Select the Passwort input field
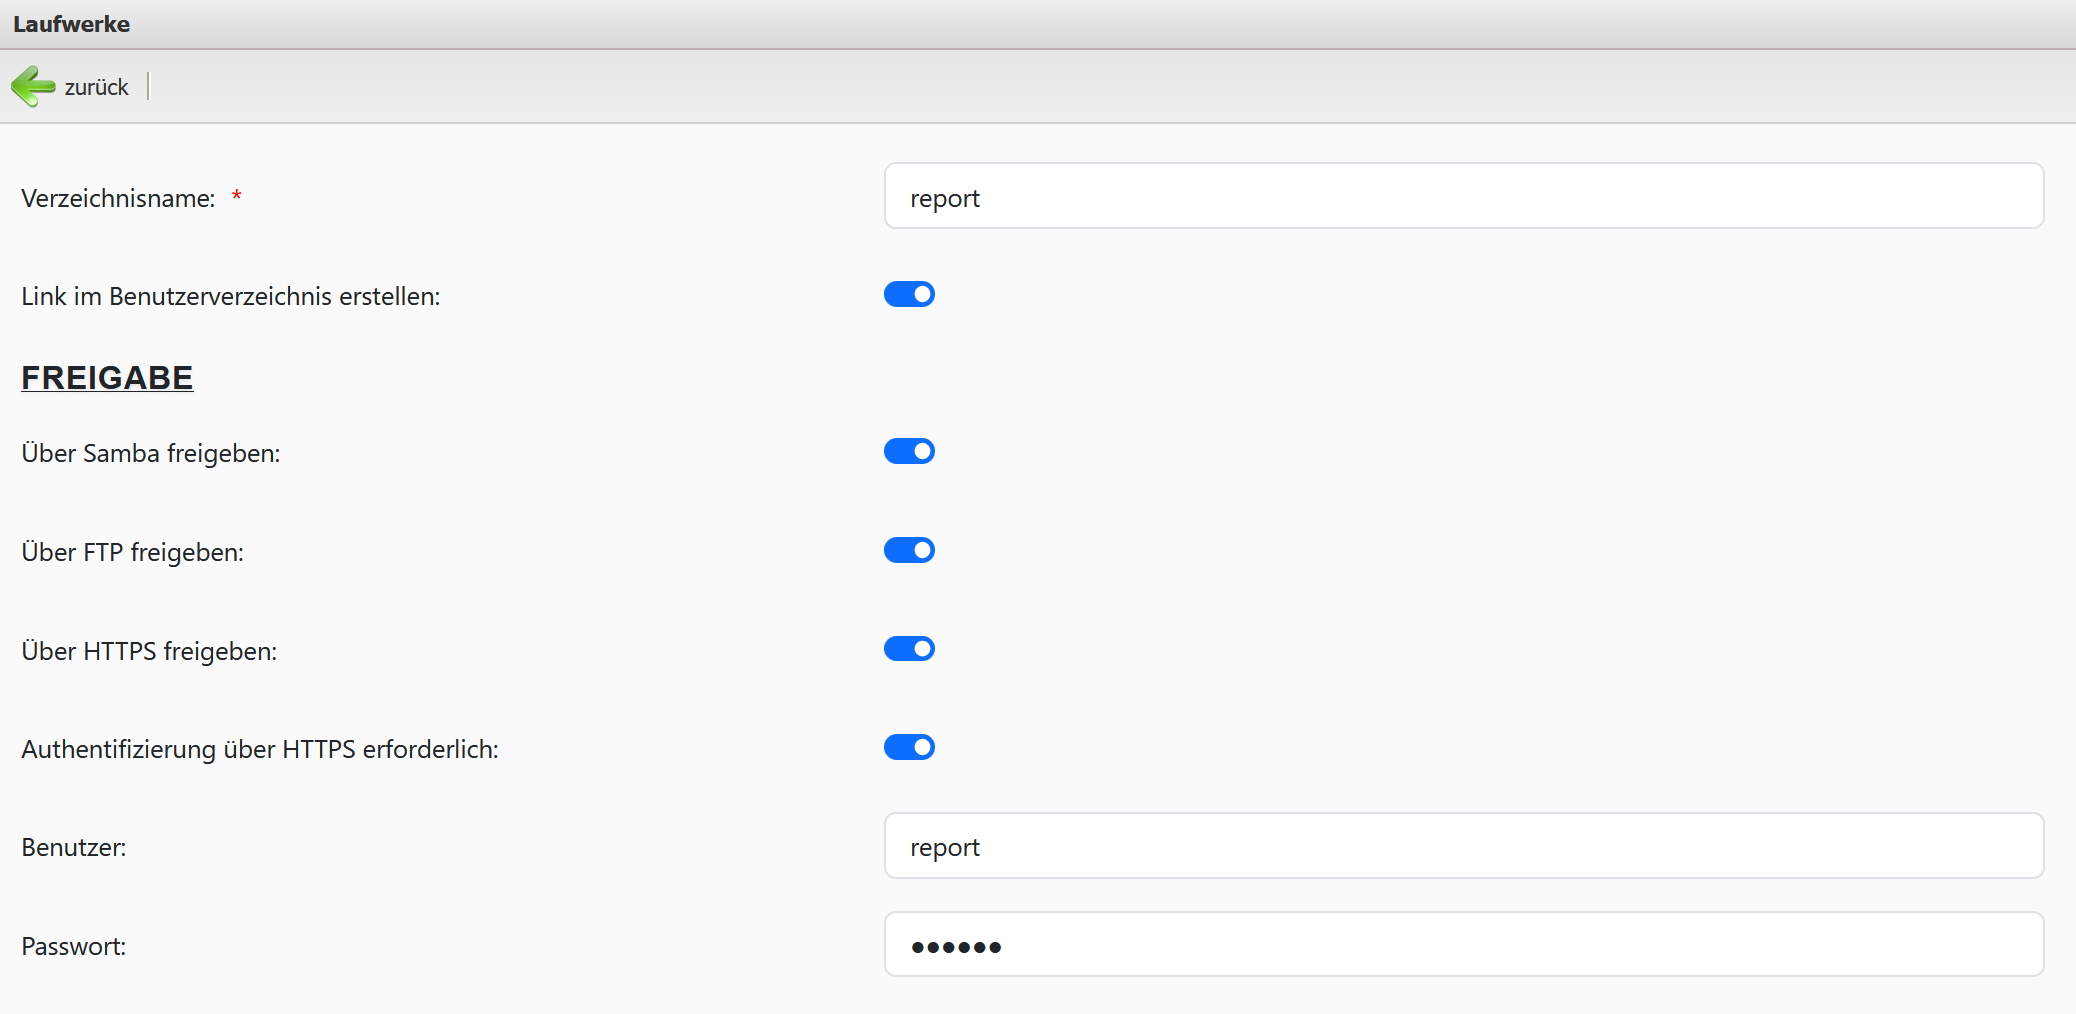The width and height of the screenshot is (2076, 1014). coord(1463,945)
